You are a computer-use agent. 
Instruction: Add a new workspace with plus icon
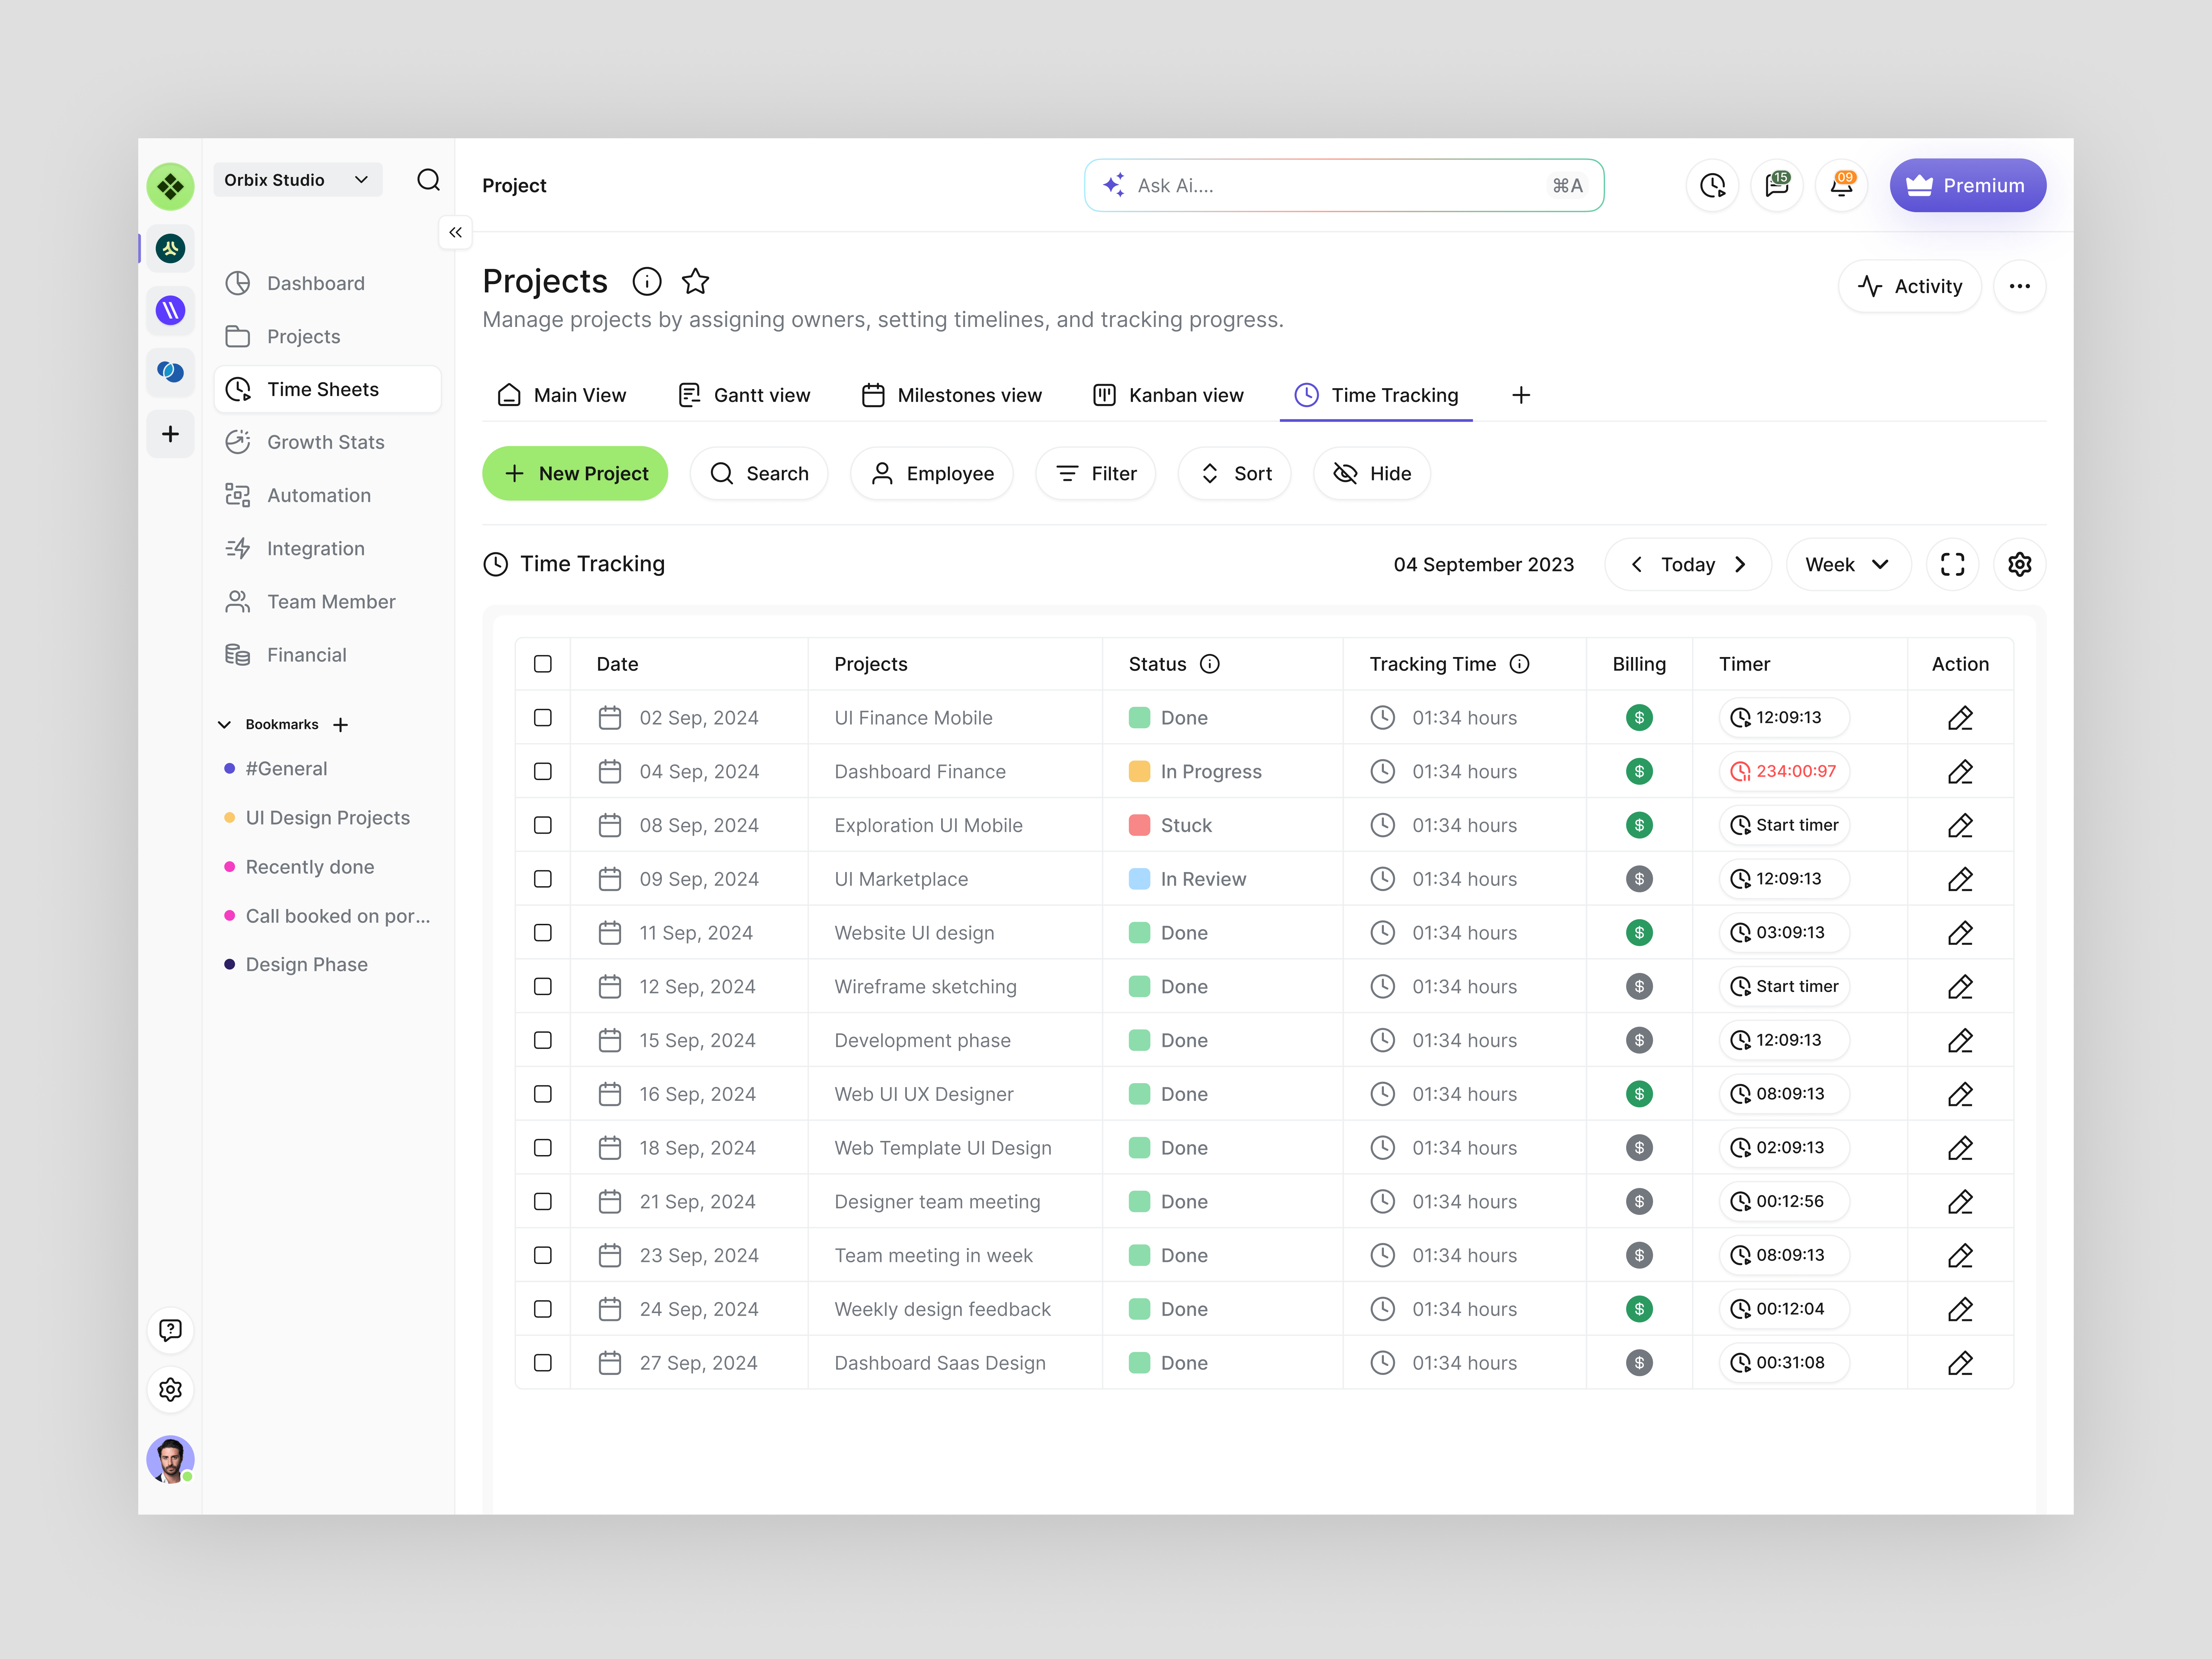click(171, 434)
